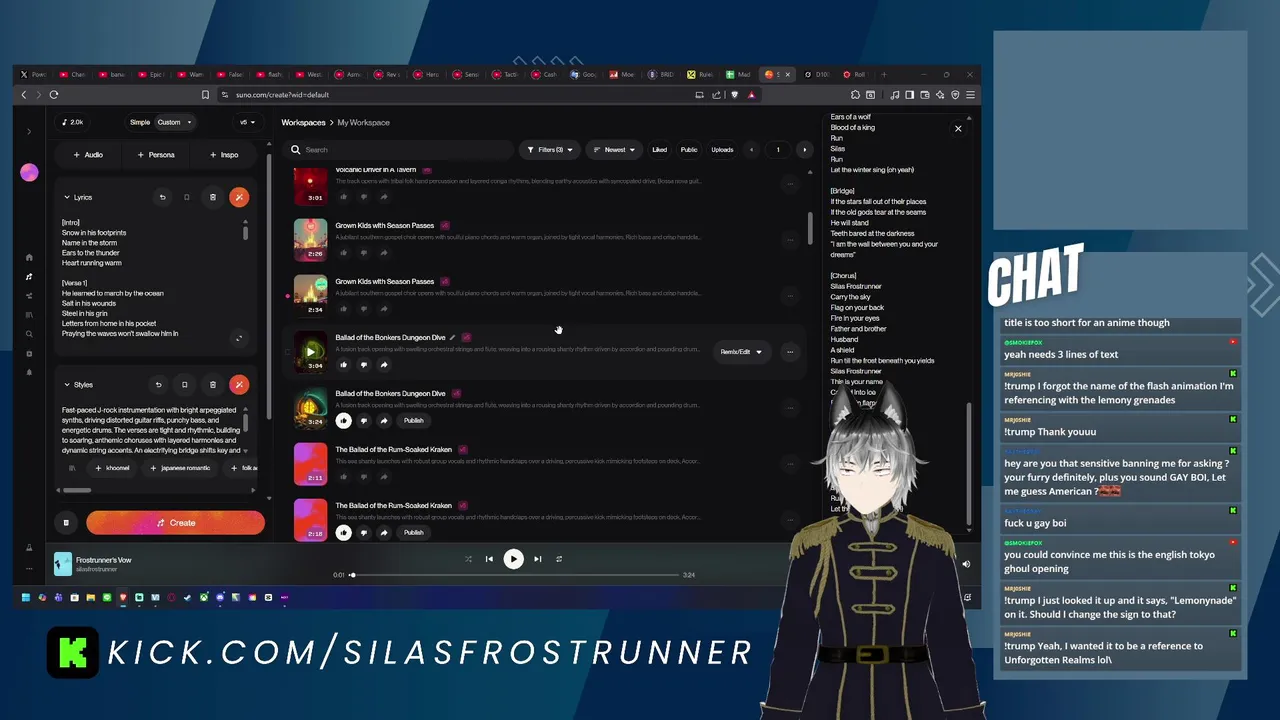
Task: Like the 2:26 Grown Kids with Season Passes
Action: (343, 252)
